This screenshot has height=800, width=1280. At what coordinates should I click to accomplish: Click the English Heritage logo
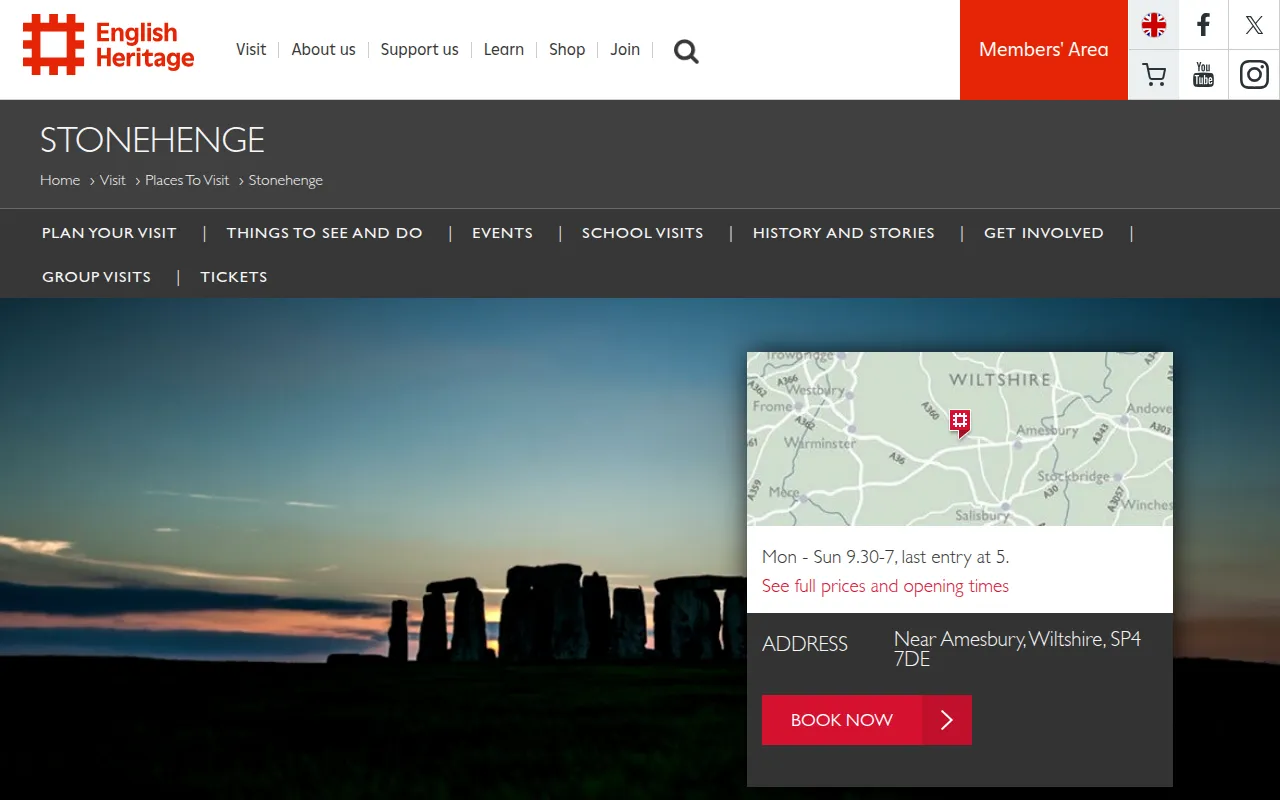(x=108, y=45)
